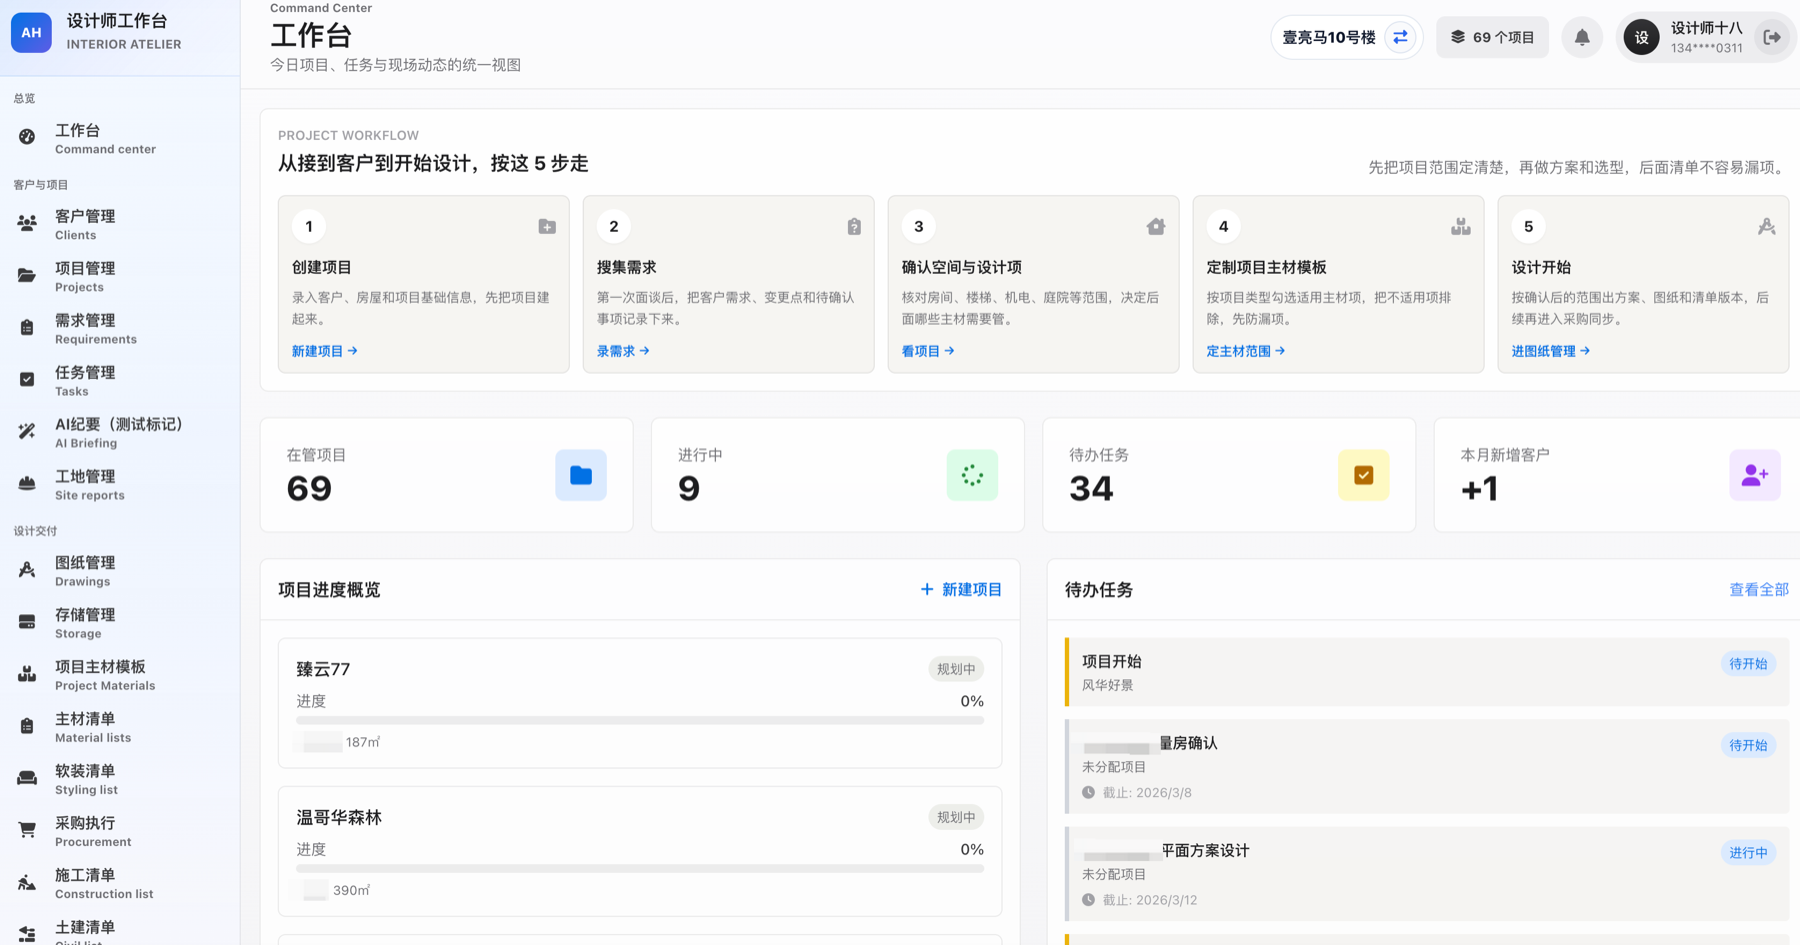Click the 图纸管理 drafting compass icon
This screenshot has width=1800, height=945.
pyautogui.click(x=27, y=570)
